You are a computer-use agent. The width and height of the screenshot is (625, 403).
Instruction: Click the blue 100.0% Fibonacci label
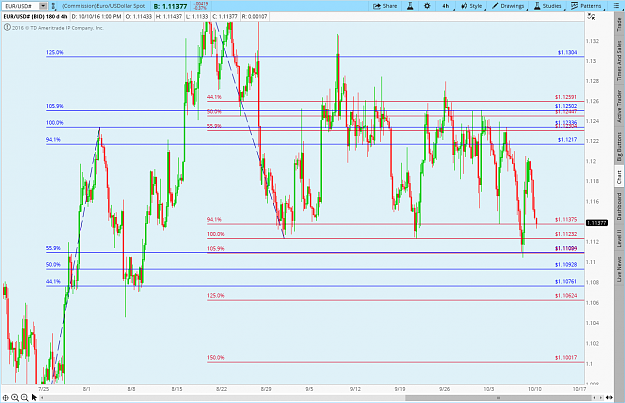[x=55, y=123]
